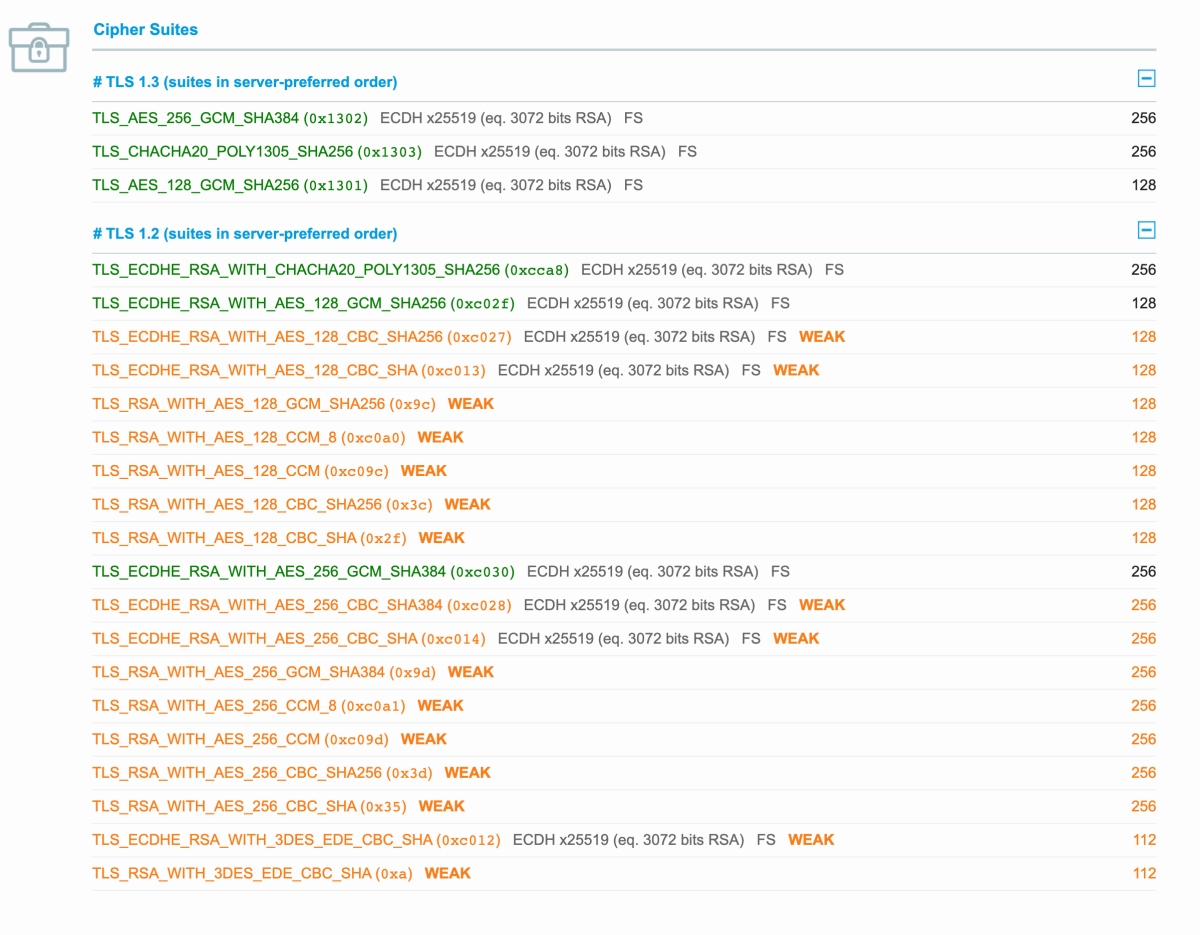Click the 0xc012 hex code of 3DES suite
The width and height of the screenshot is (1200, 935).
[x=469, y=841]
